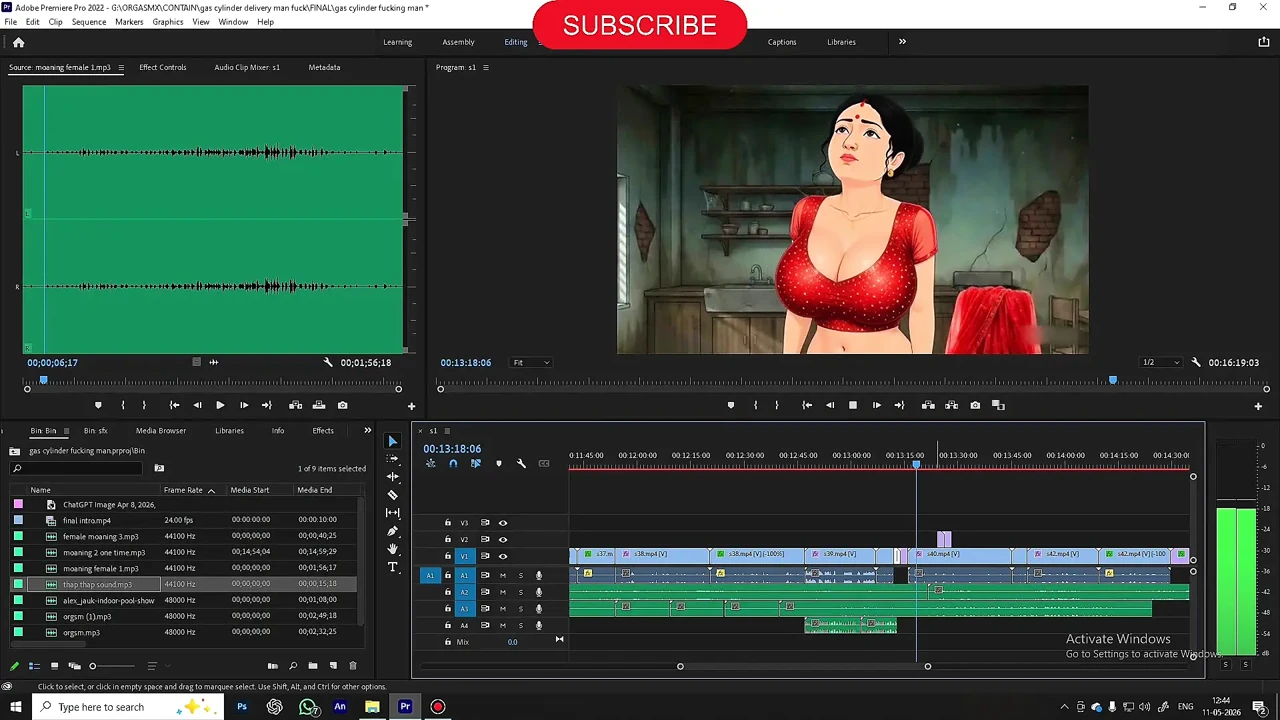
Task: Toggle bin writable green pencil icon
Action: pos(14,666)
